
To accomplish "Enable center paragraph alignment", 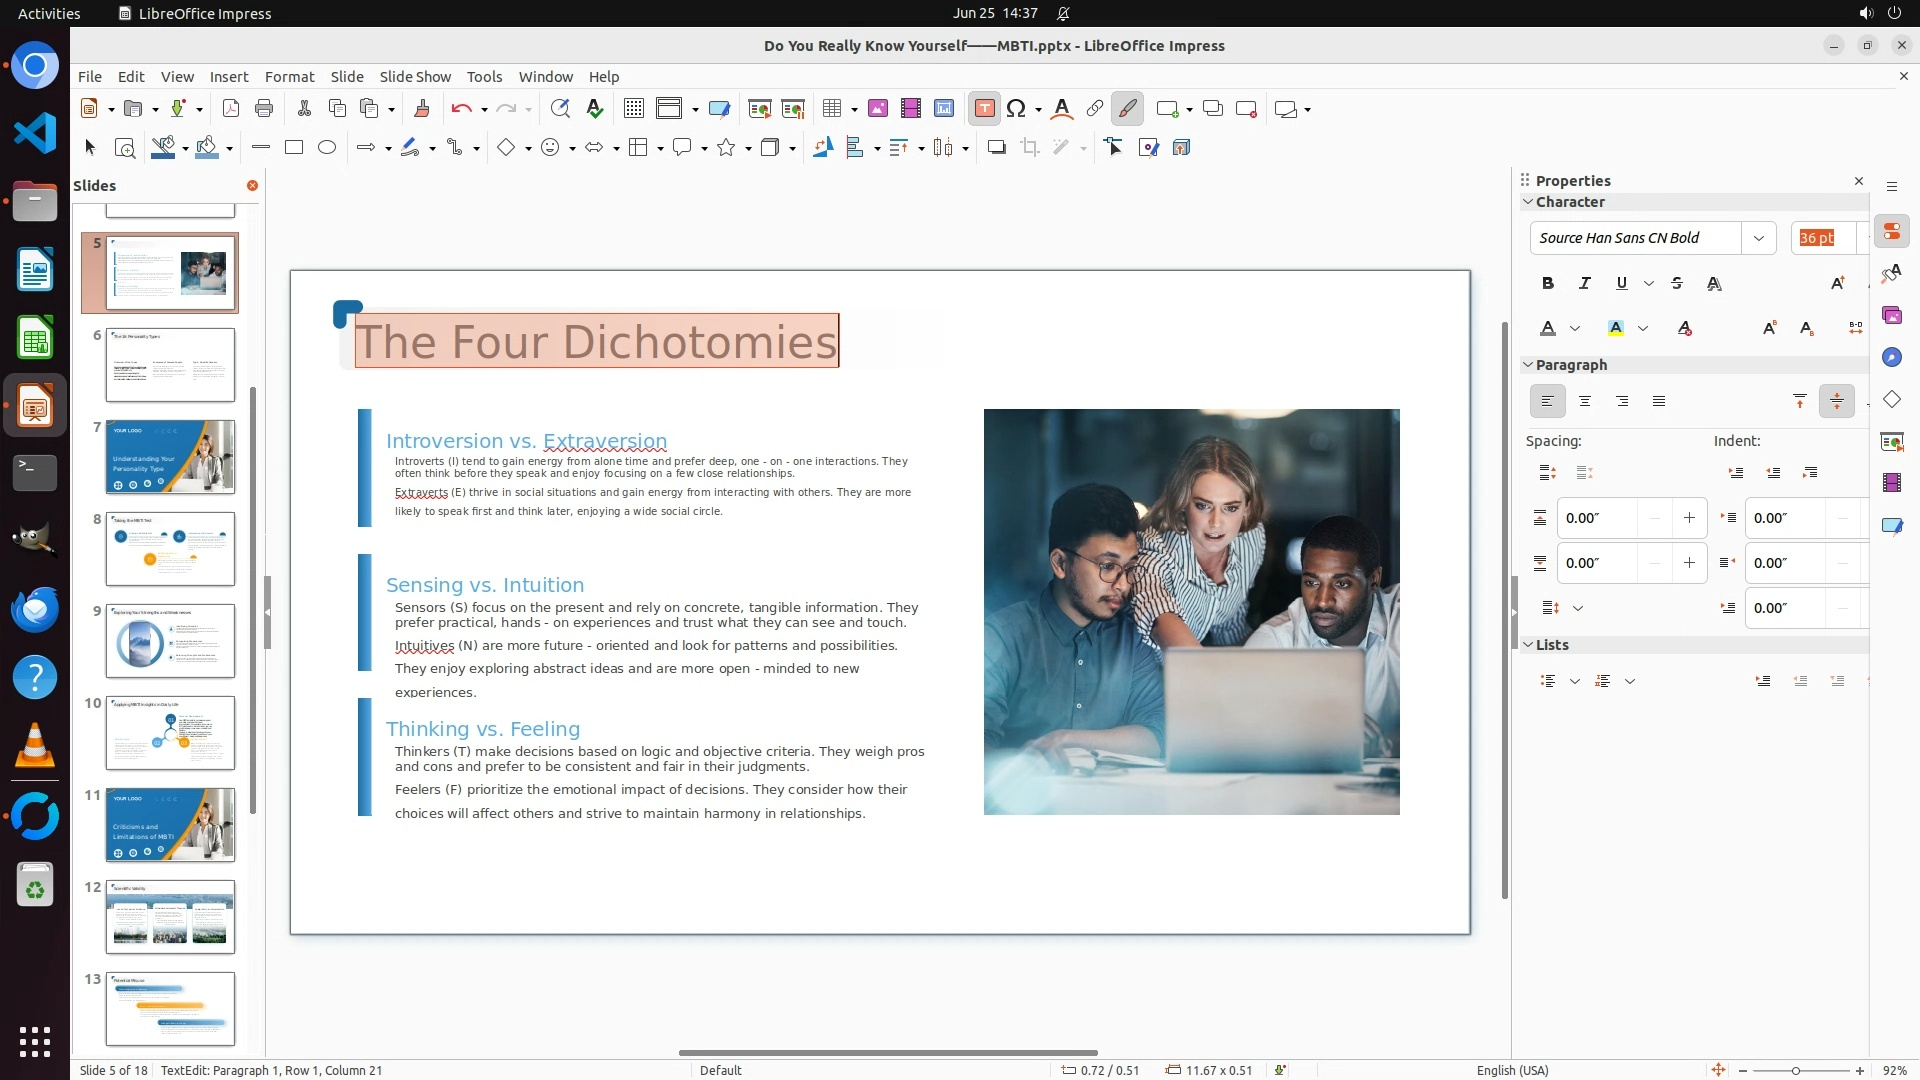I will pos(1584,401).
